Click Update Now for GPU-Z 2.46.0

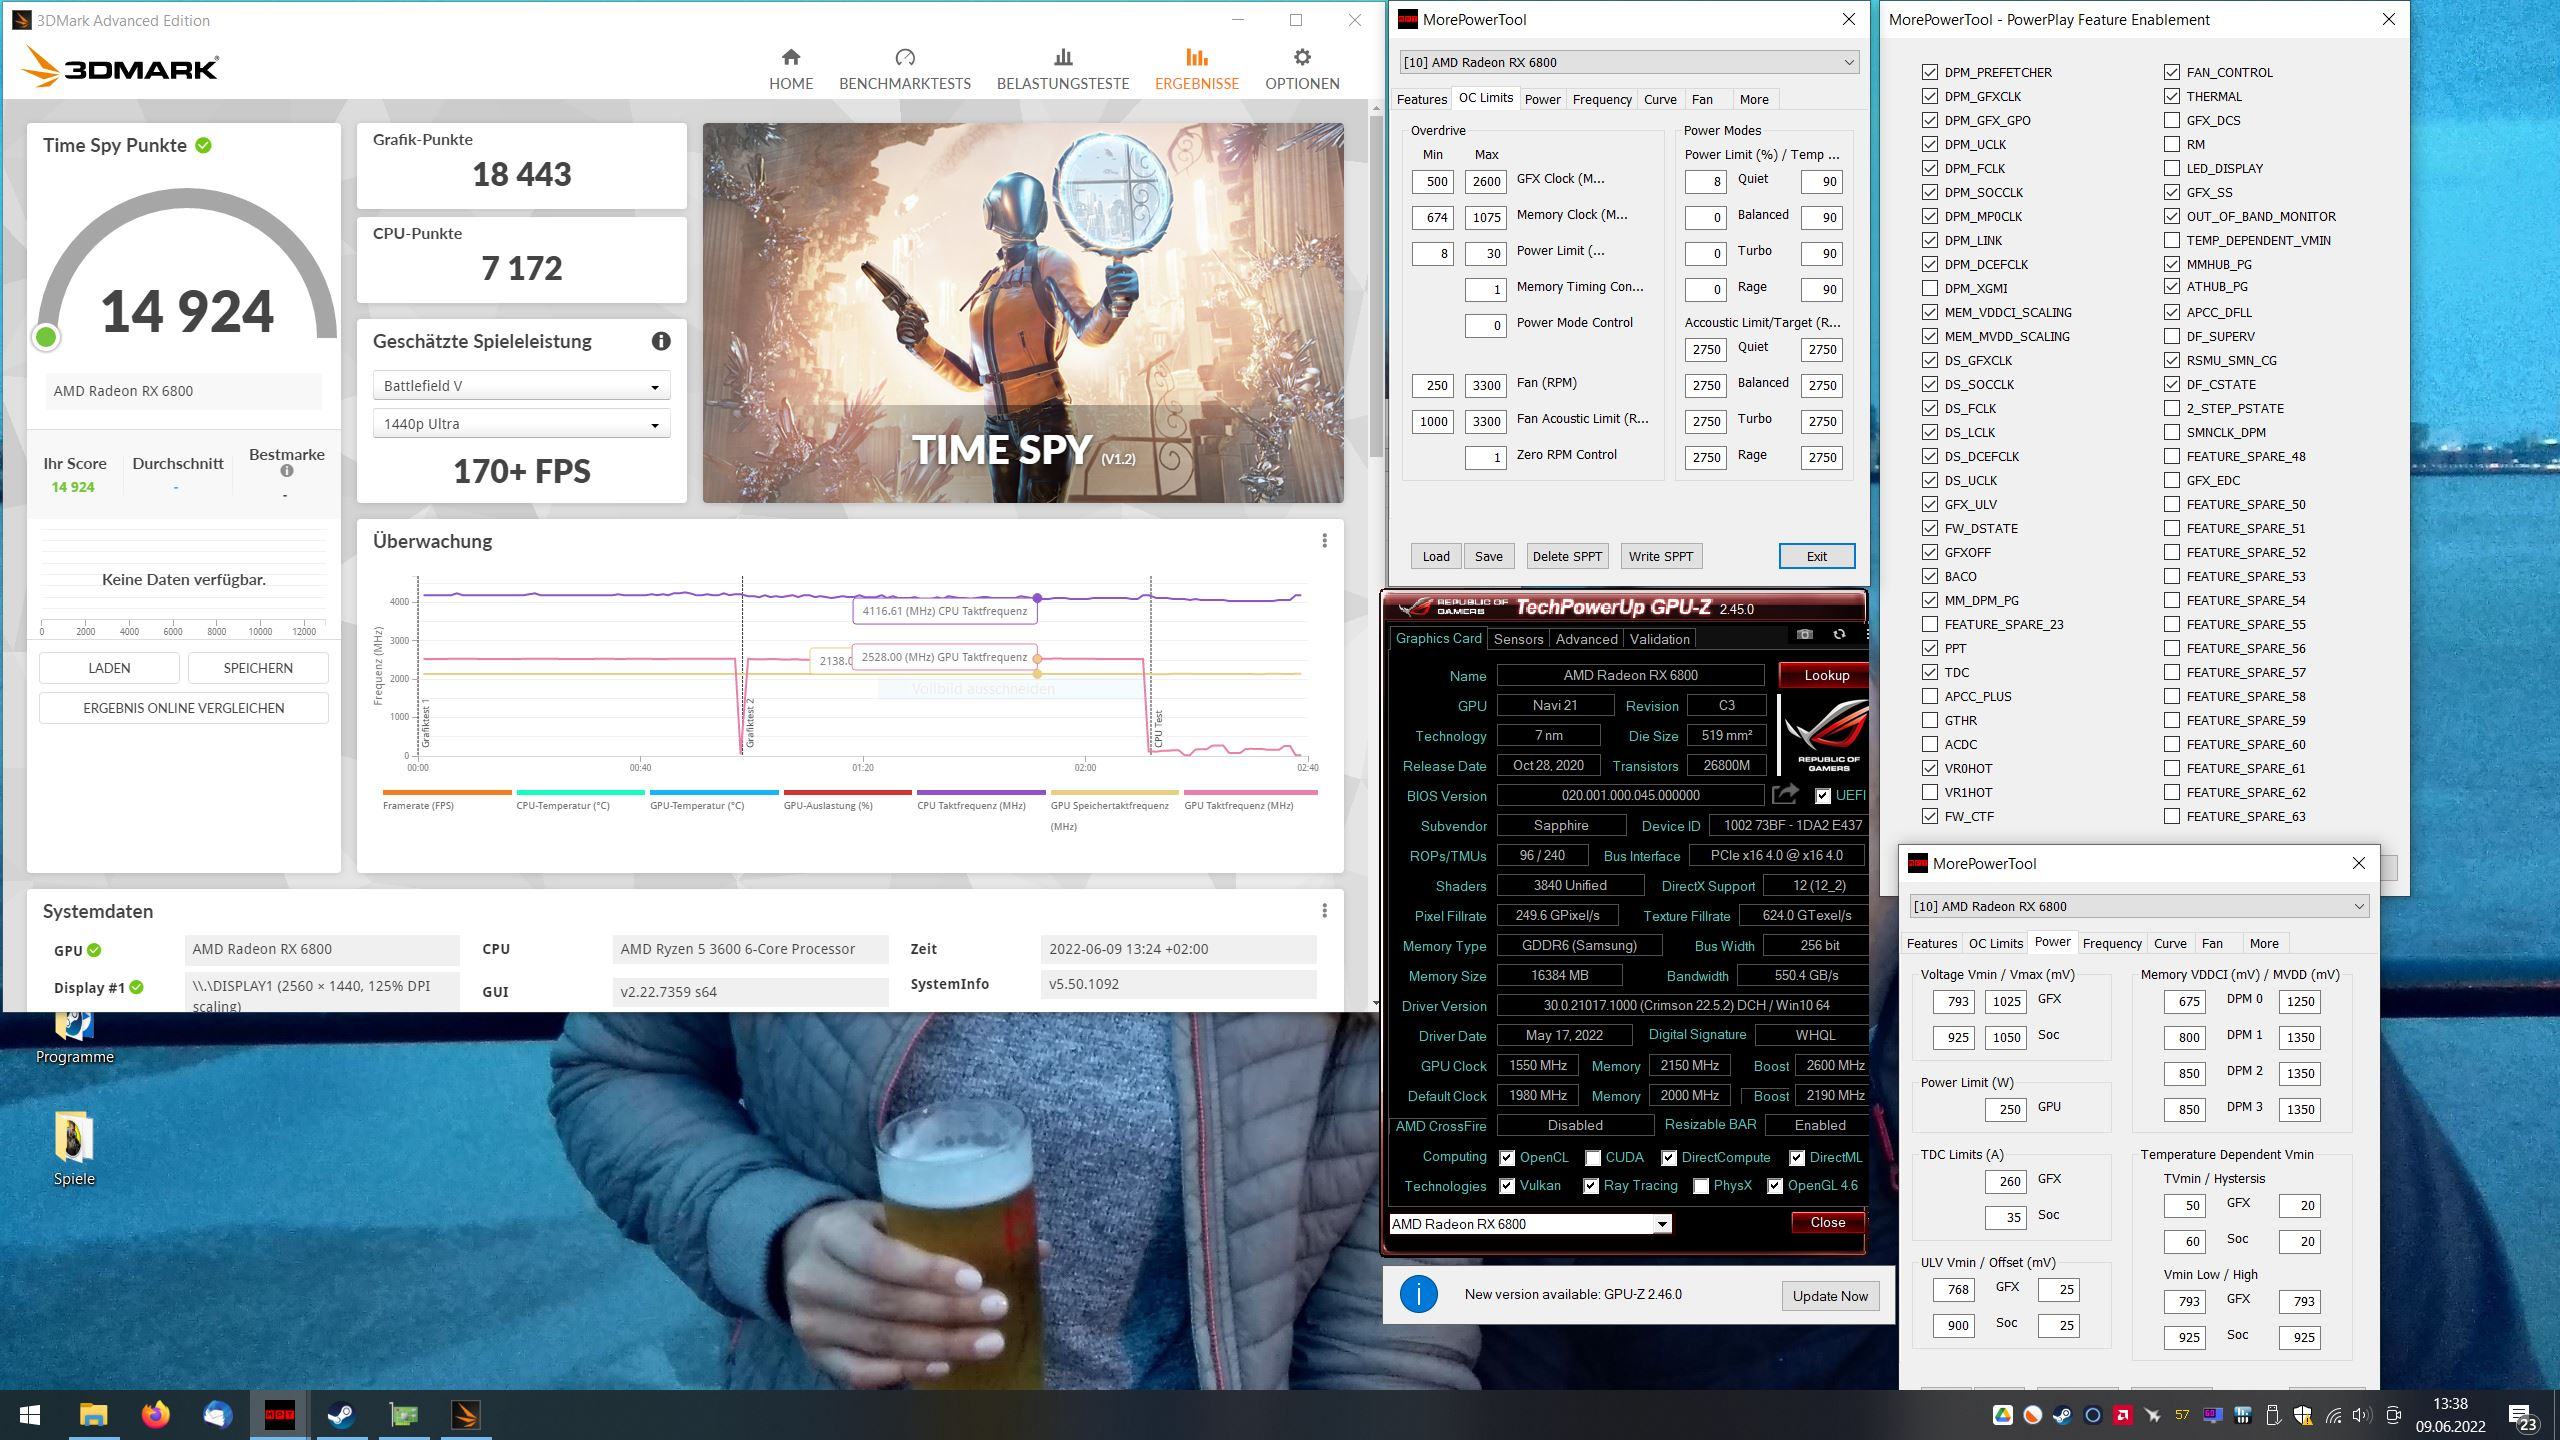[1830, 1295]
